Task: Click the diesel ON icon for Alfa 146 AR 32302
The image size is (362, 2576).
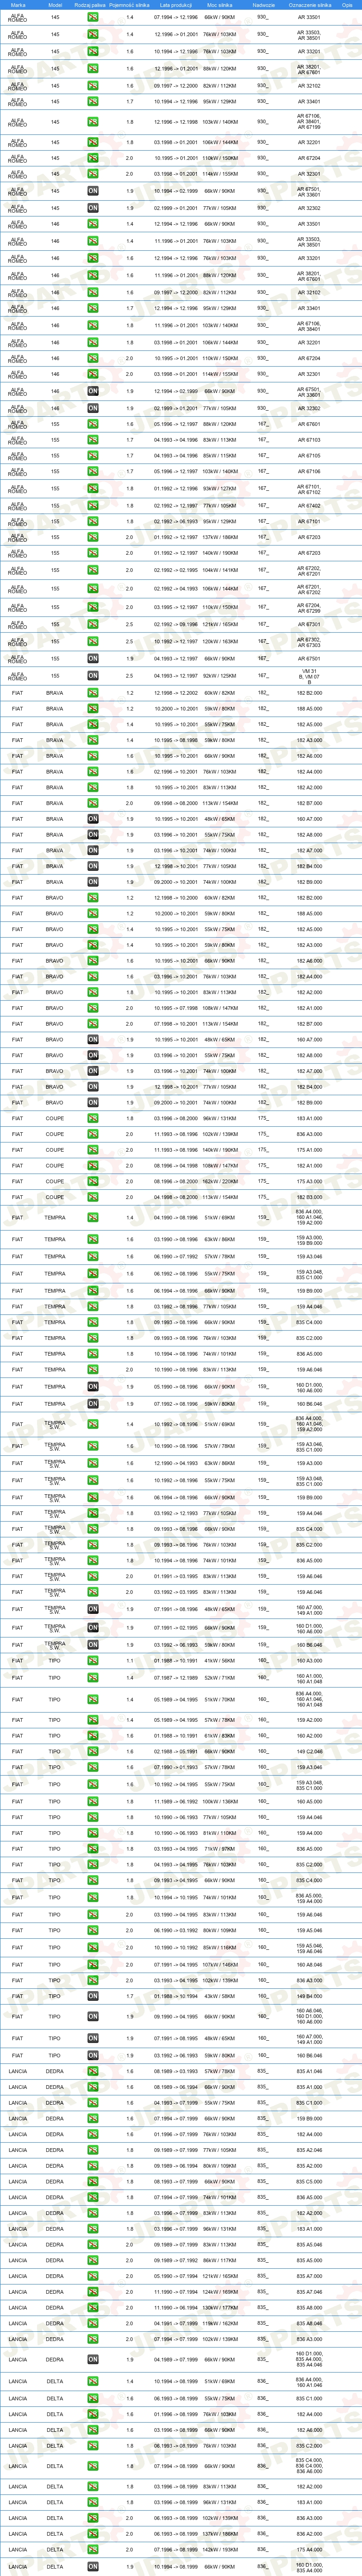Action: click(x=92, y=408)
